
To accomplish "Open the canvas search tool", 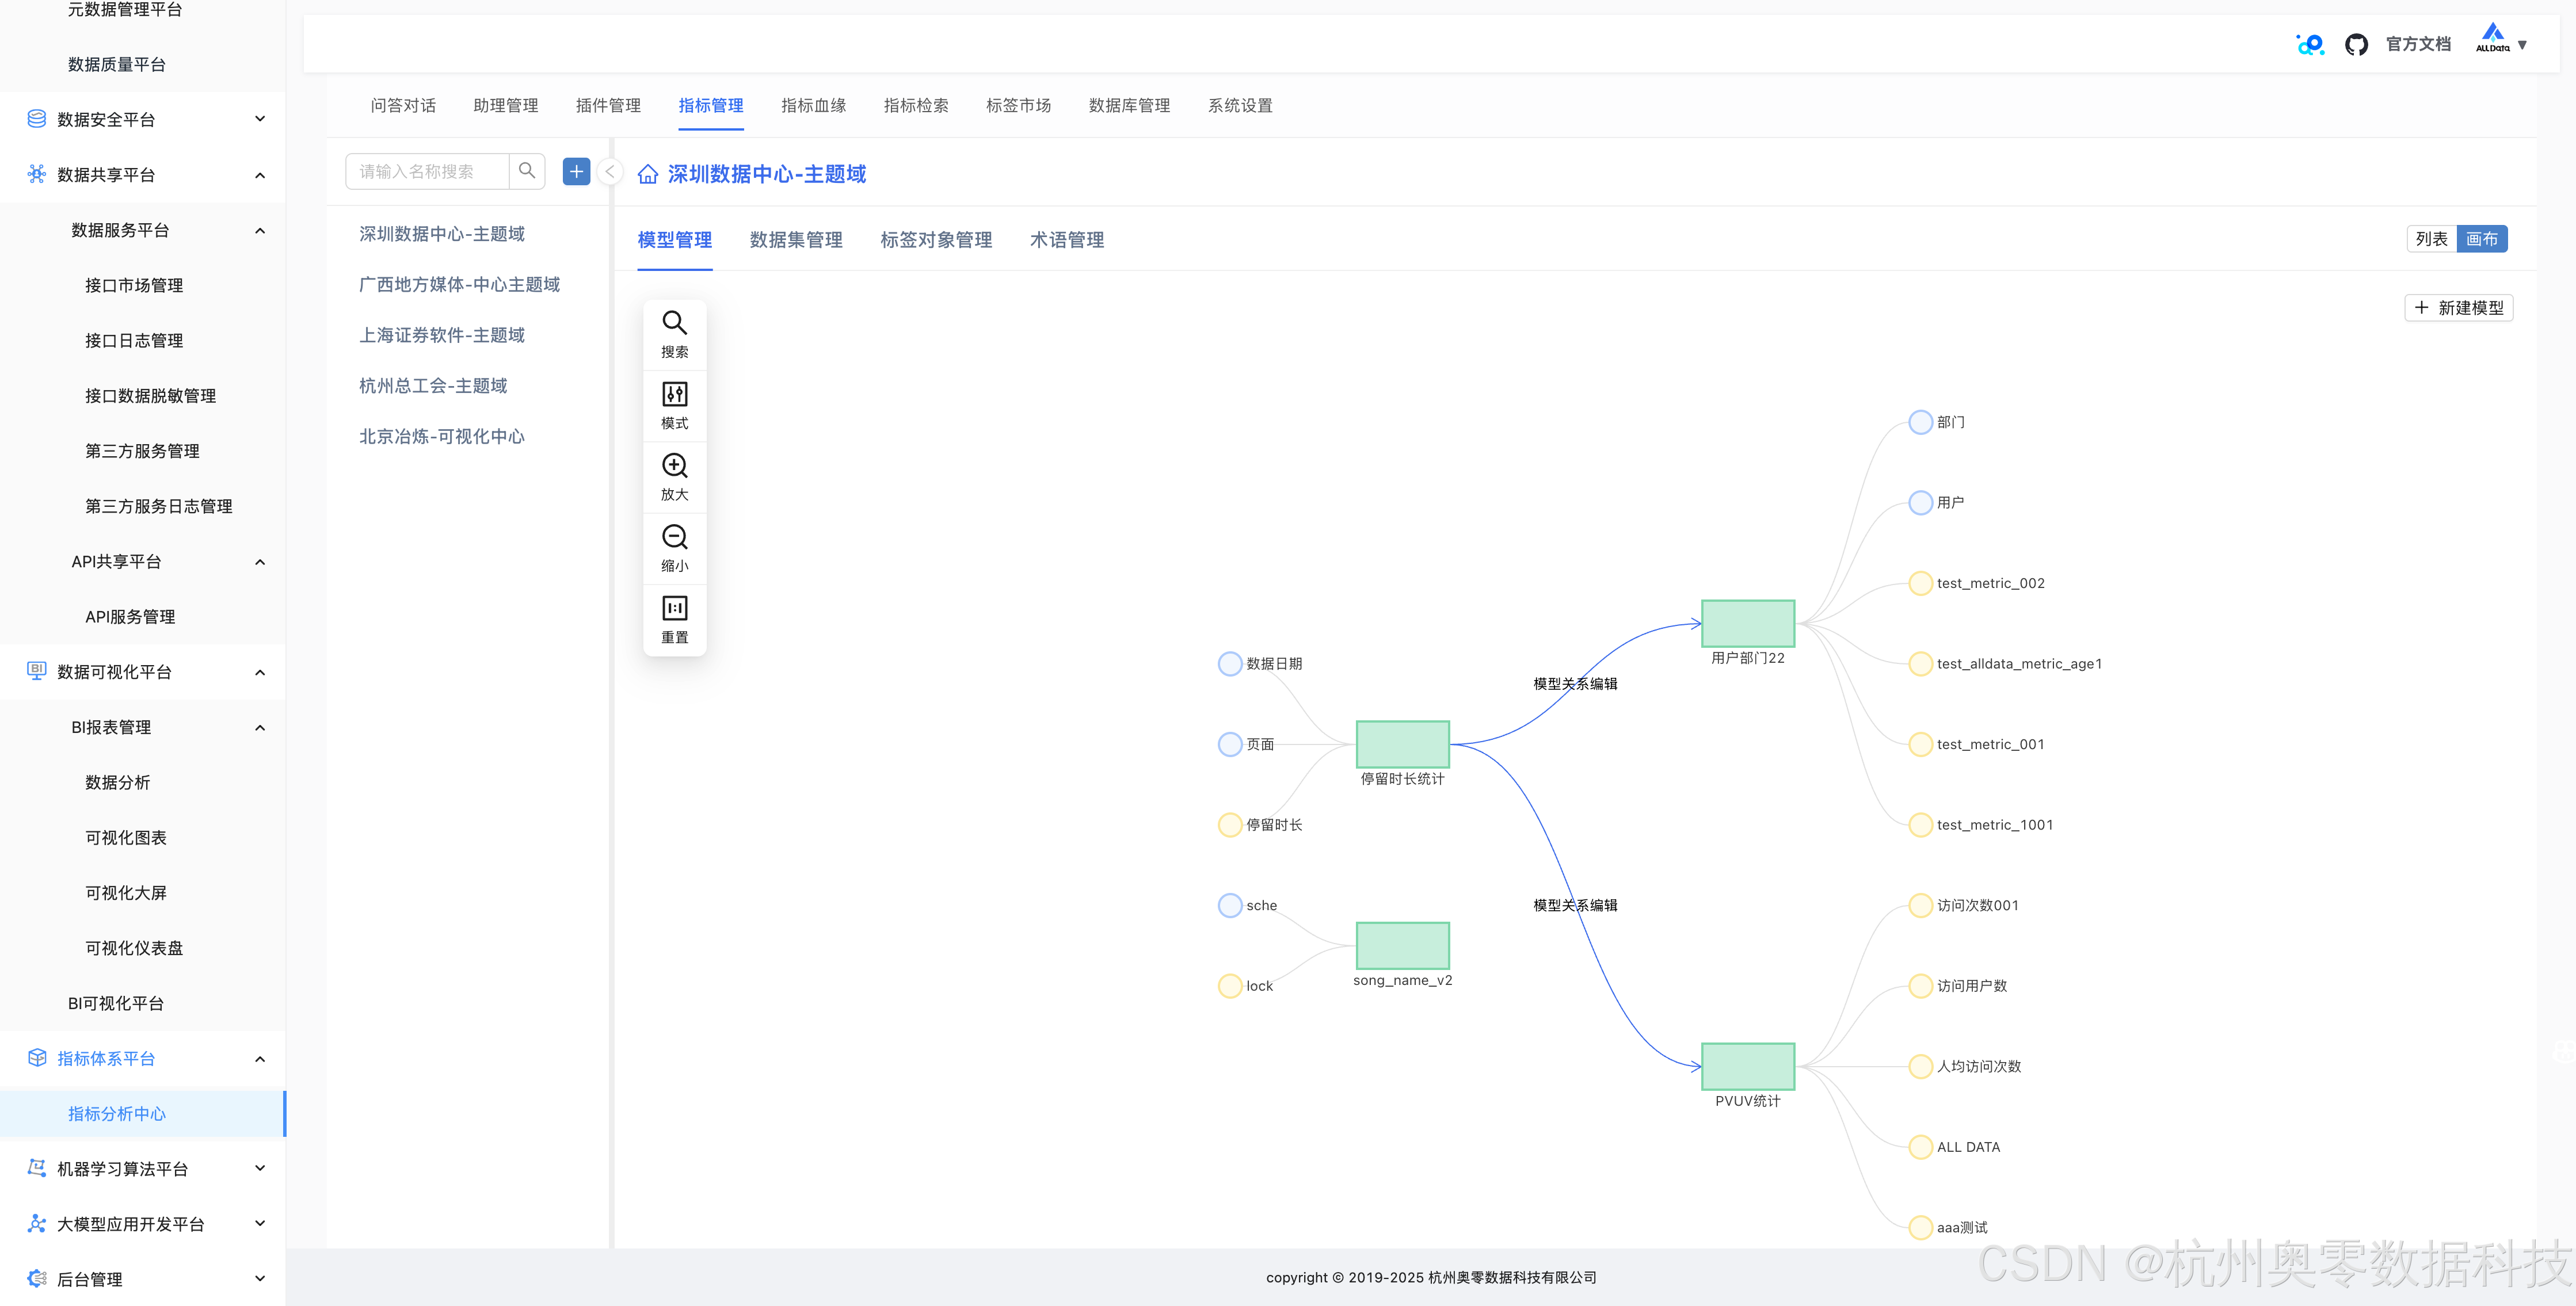I will pyautogui.click(x=674, y=334).
